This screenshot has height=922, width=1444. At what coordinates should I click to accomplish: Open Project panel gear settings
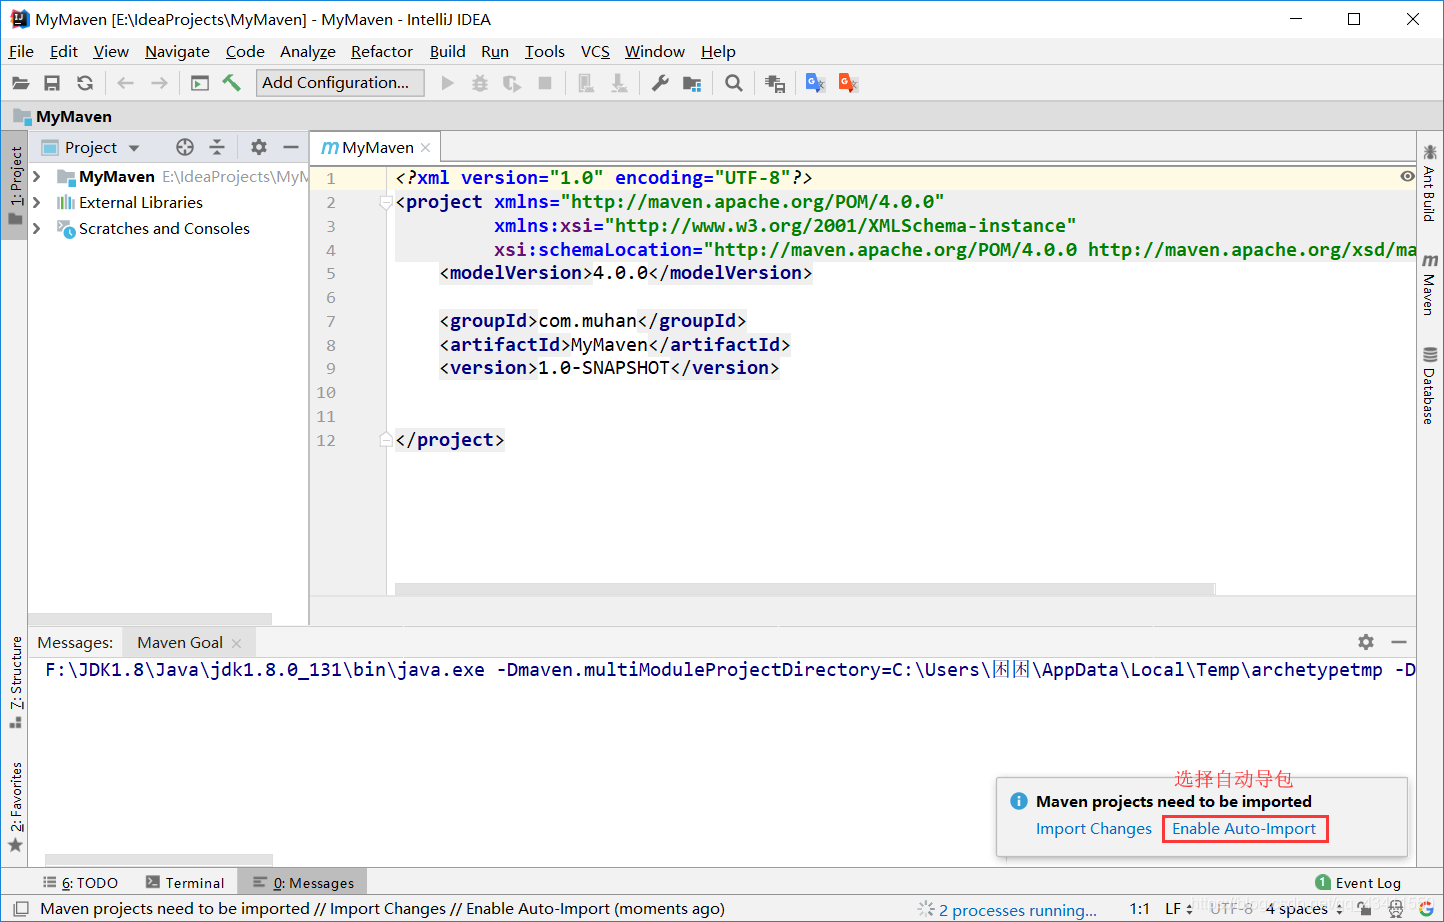[259, 147]
